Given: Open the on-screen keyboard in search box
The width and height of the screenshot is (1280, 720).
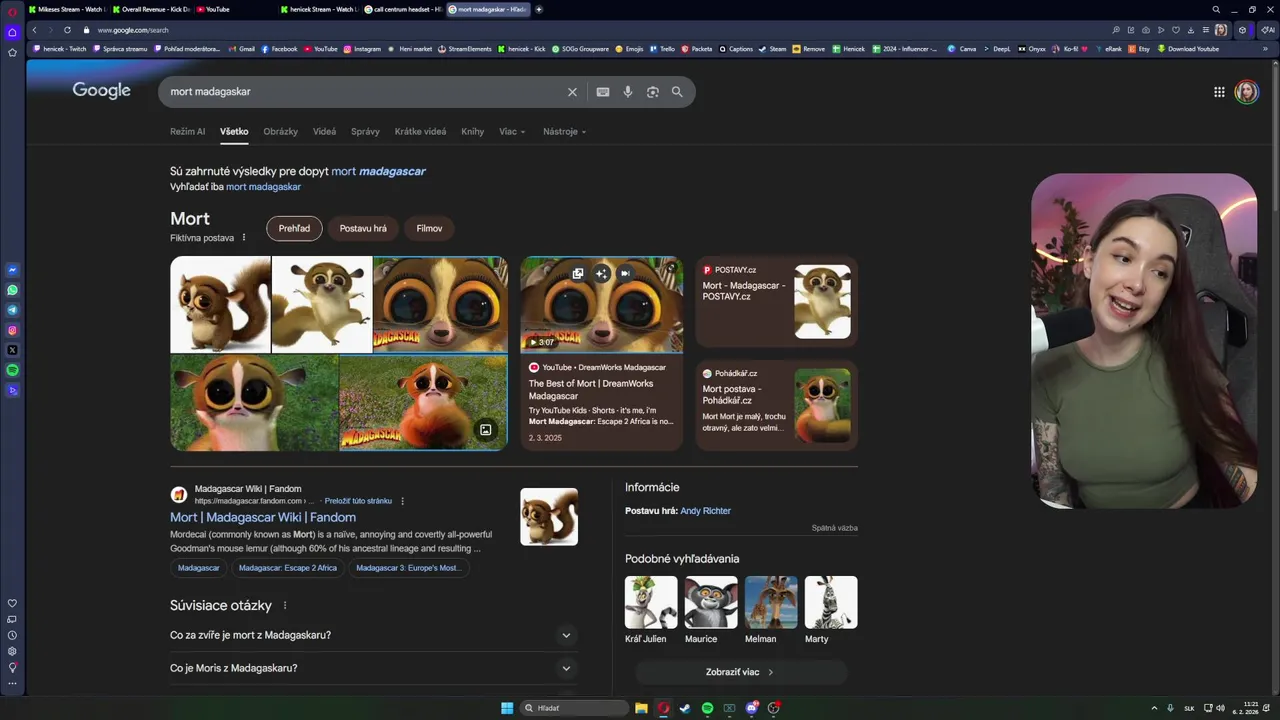Looking at the screenshot, I should coord(603,92).
